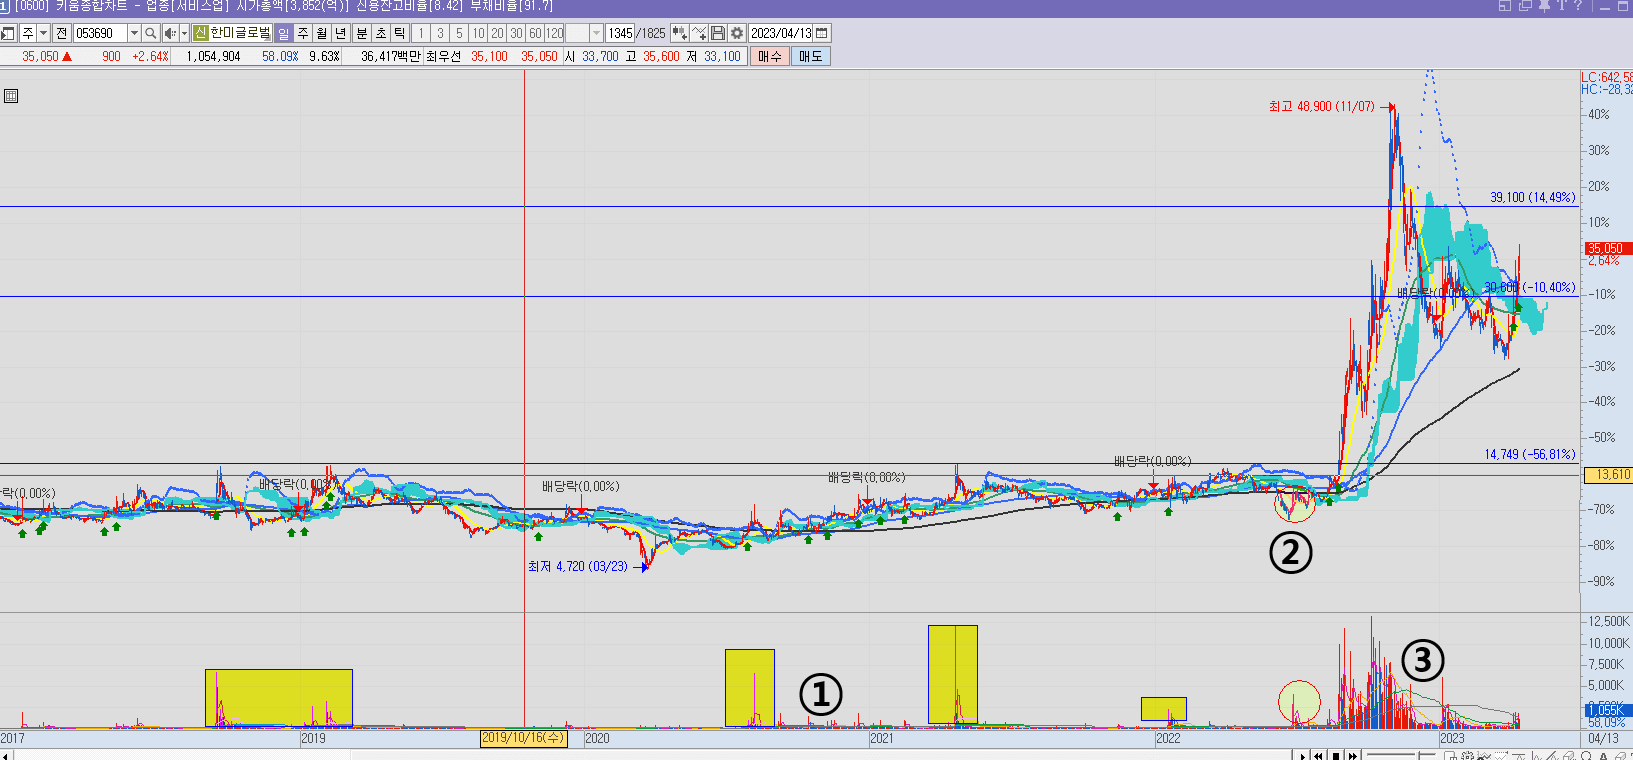
Task: Click the pin window icon in the title bar
Action: 1545,6
